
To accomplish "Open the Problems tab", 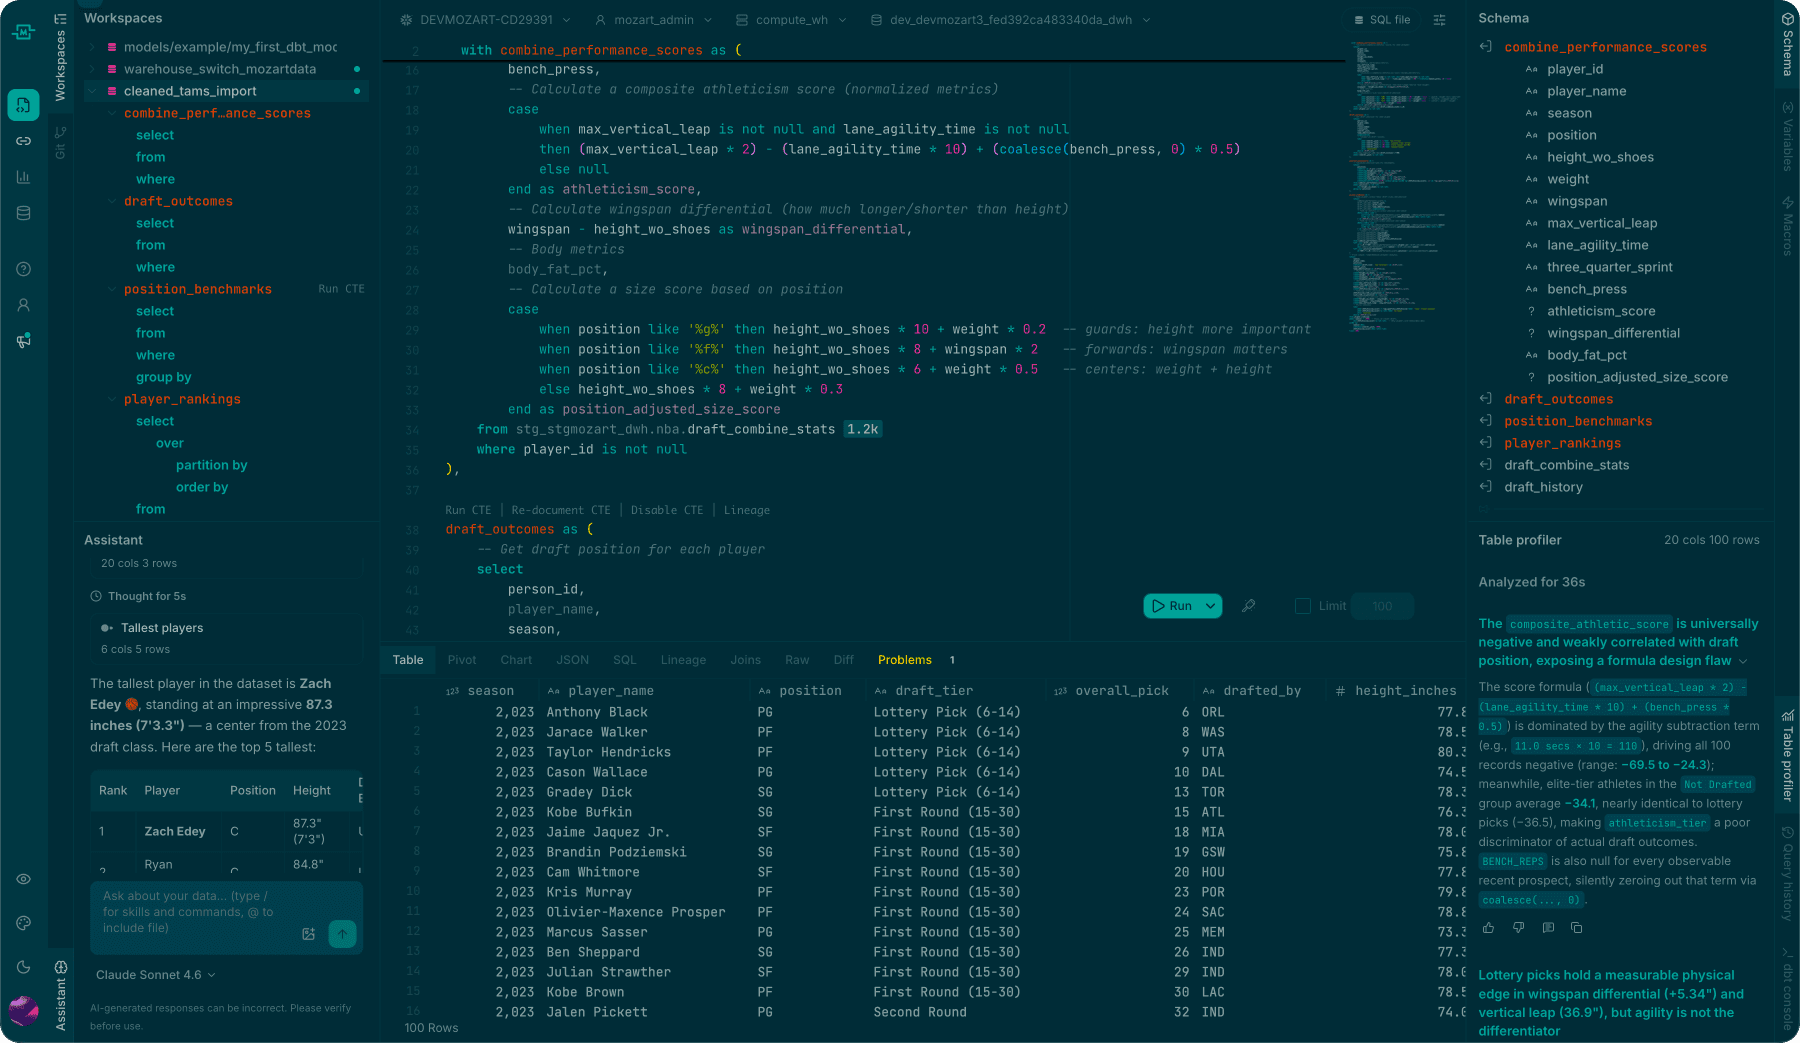I will point(905,660).
